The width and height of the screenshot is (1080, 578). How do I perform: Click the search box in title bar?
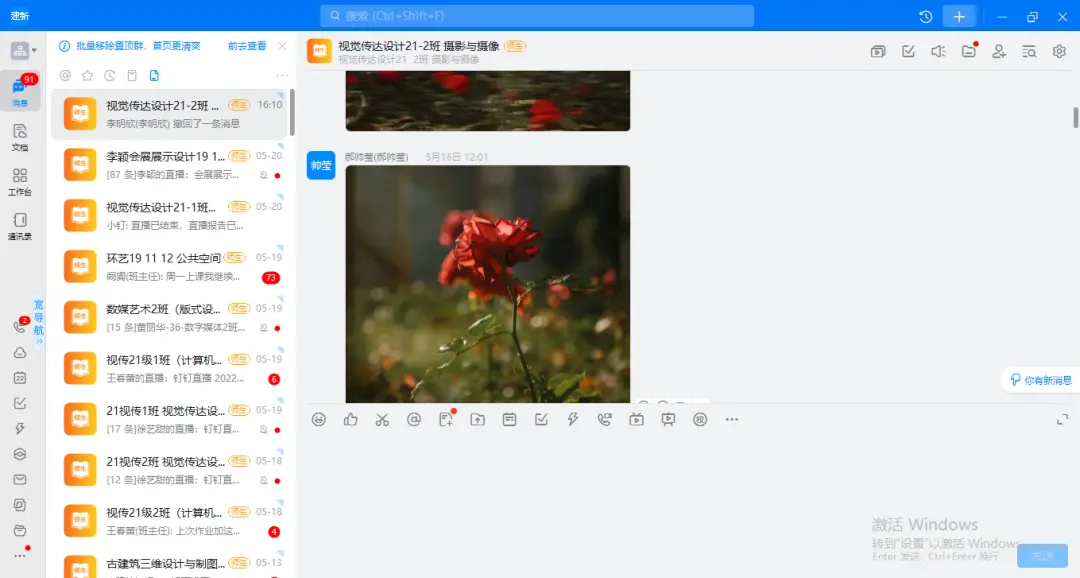coord(537,16)
